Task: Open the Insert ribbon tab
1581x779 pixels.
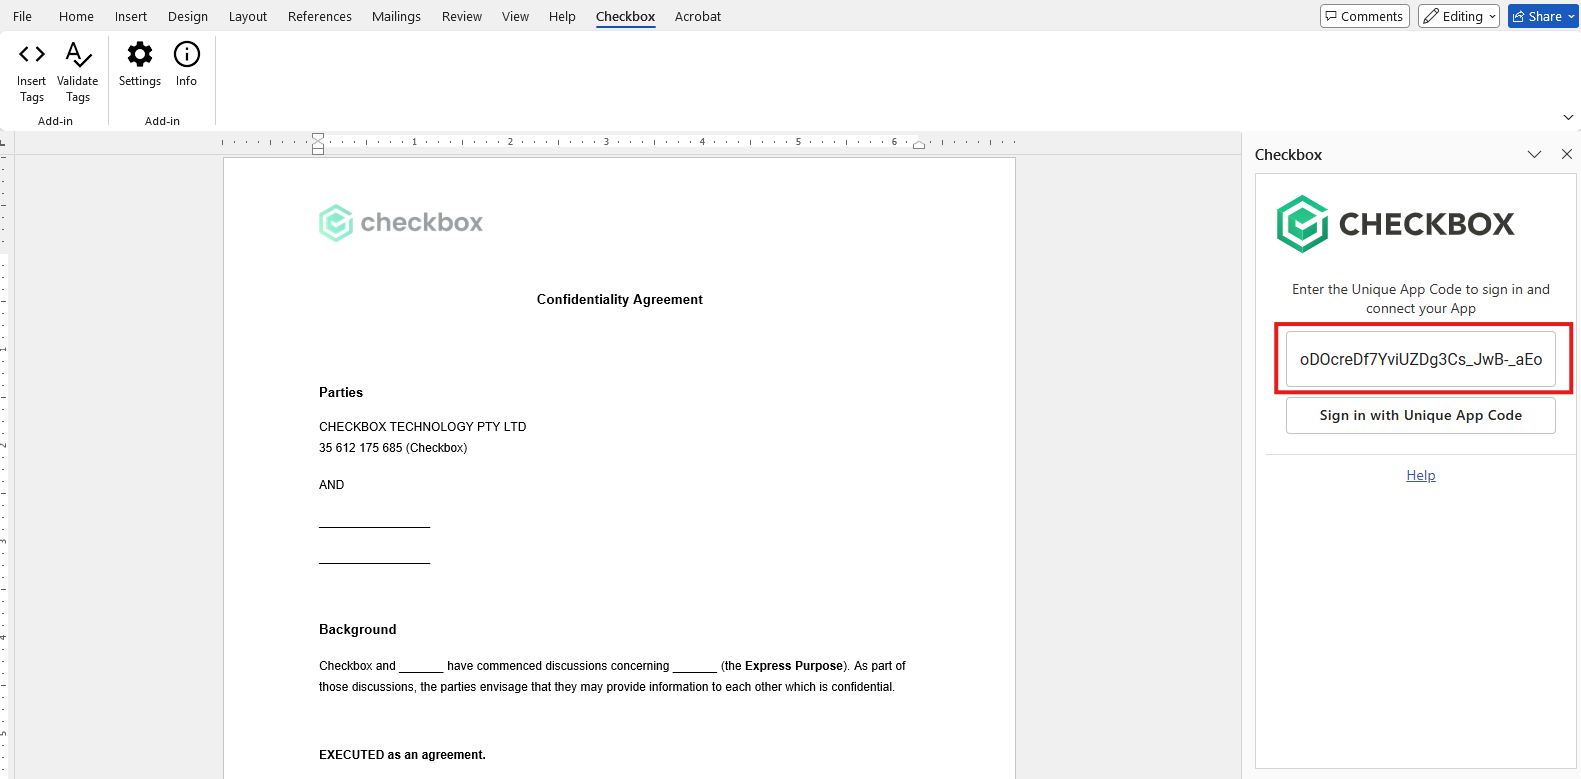Action: (131, 16)
